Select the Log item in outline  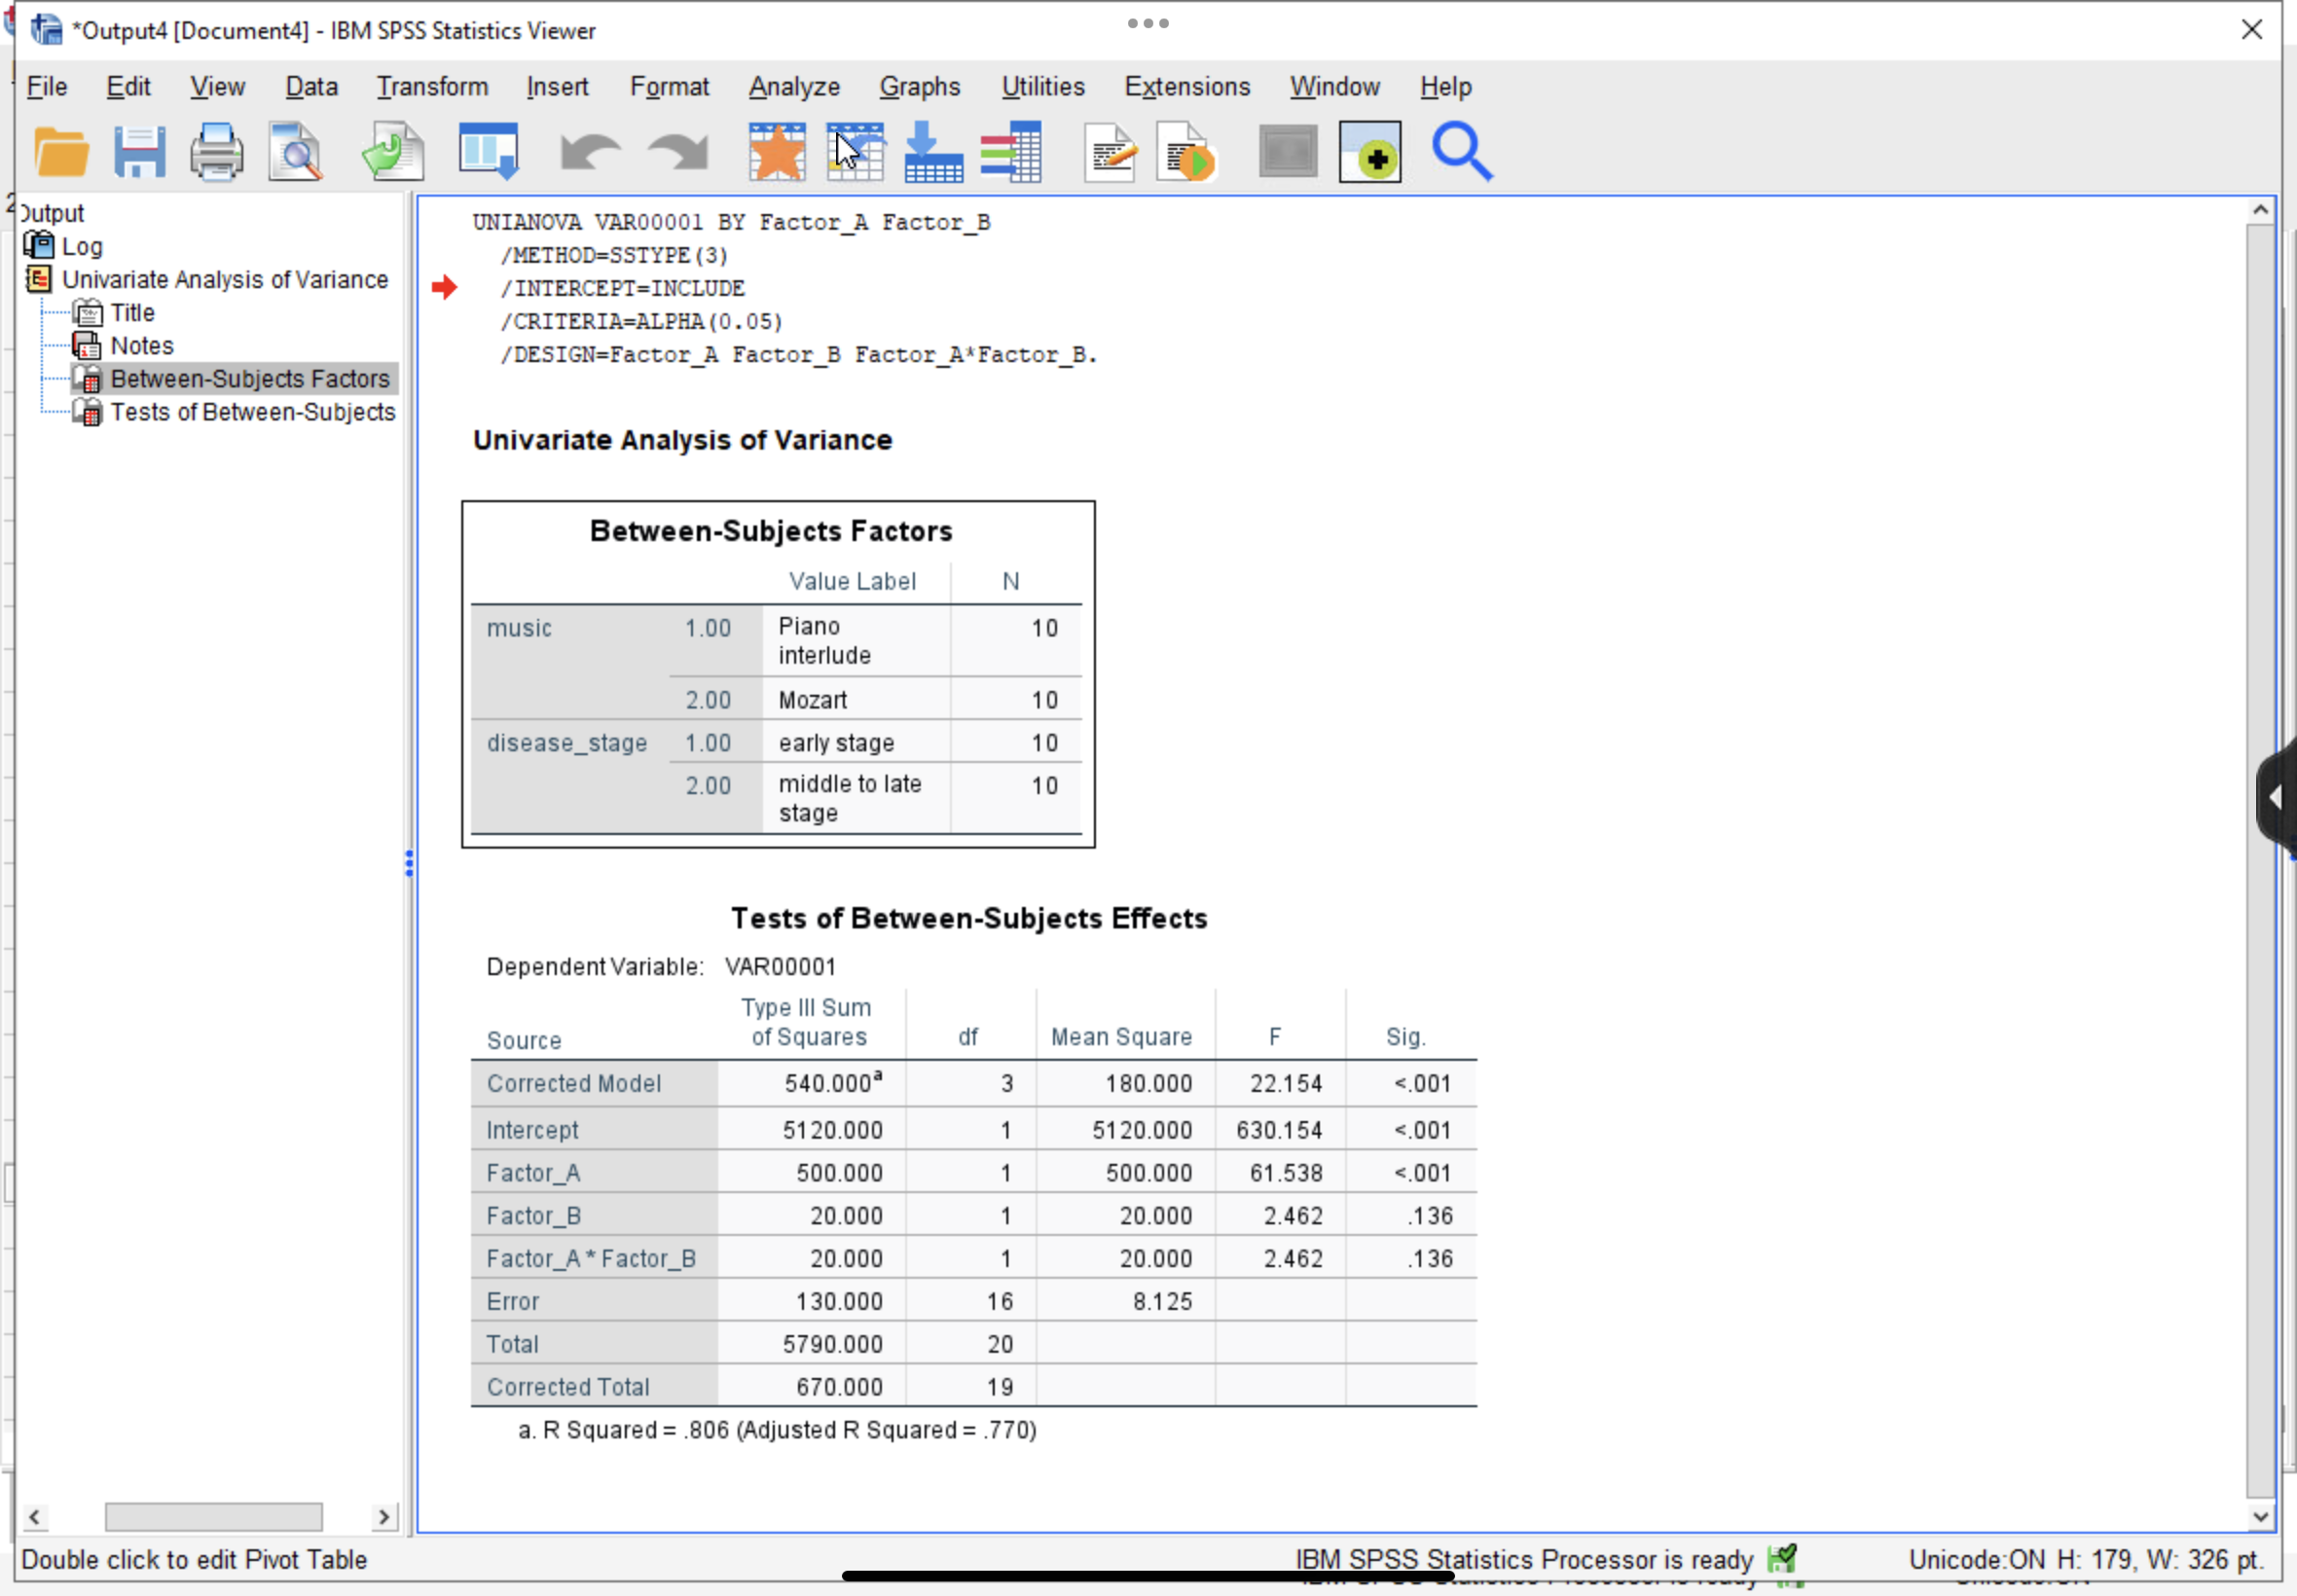click(81, 246)
